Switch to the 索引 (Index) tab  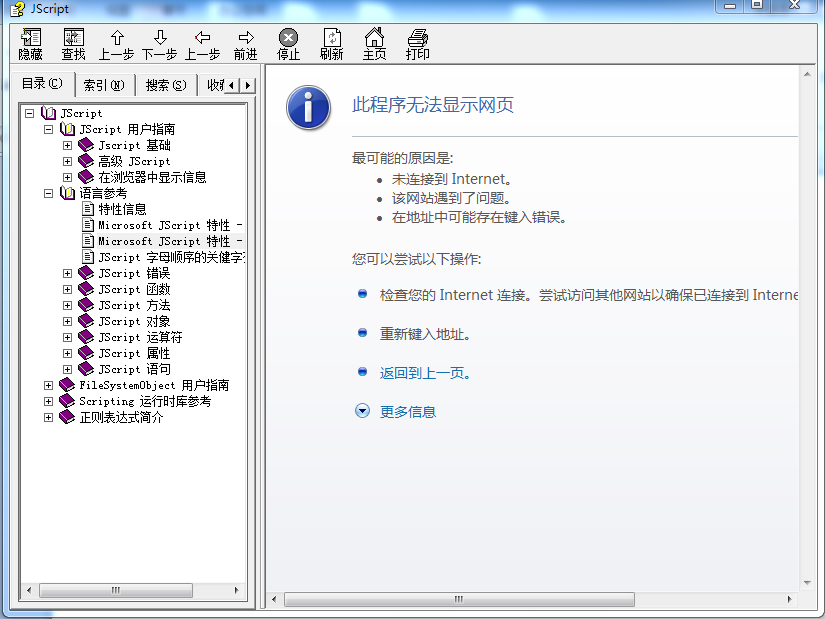104,85
